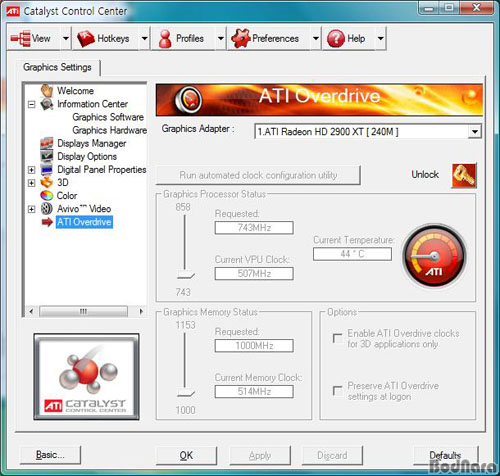Click the Discard button
The image size is (500, 476).
click(332, 455)
